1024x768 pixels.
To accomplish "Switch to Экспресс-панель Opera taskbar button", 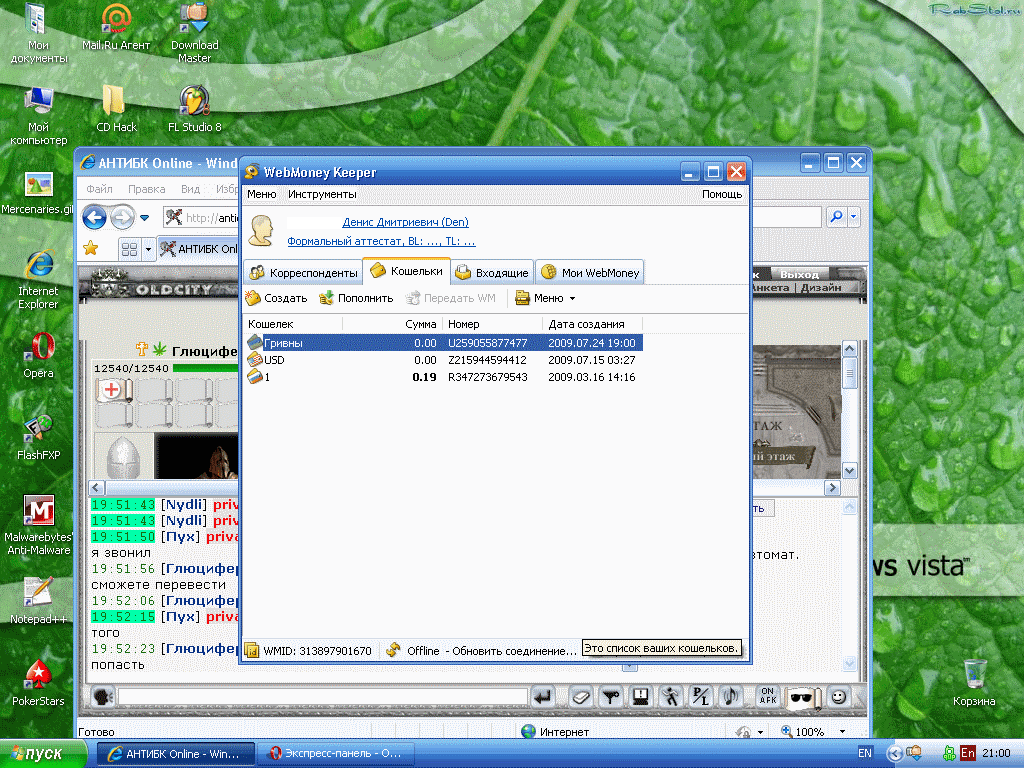I will (335, 754).
